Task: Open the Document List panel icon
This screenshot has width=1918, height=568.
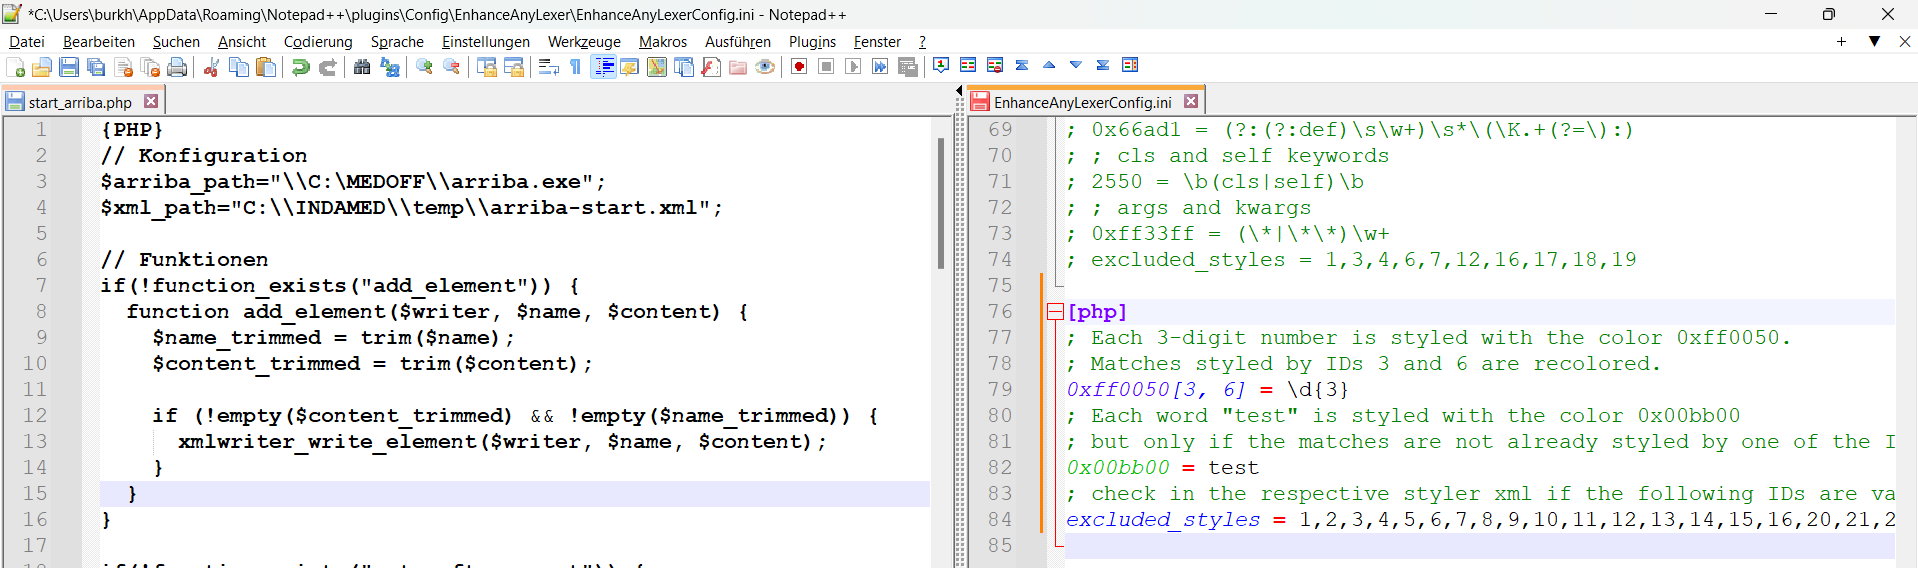Action: [x=684, y=67]
